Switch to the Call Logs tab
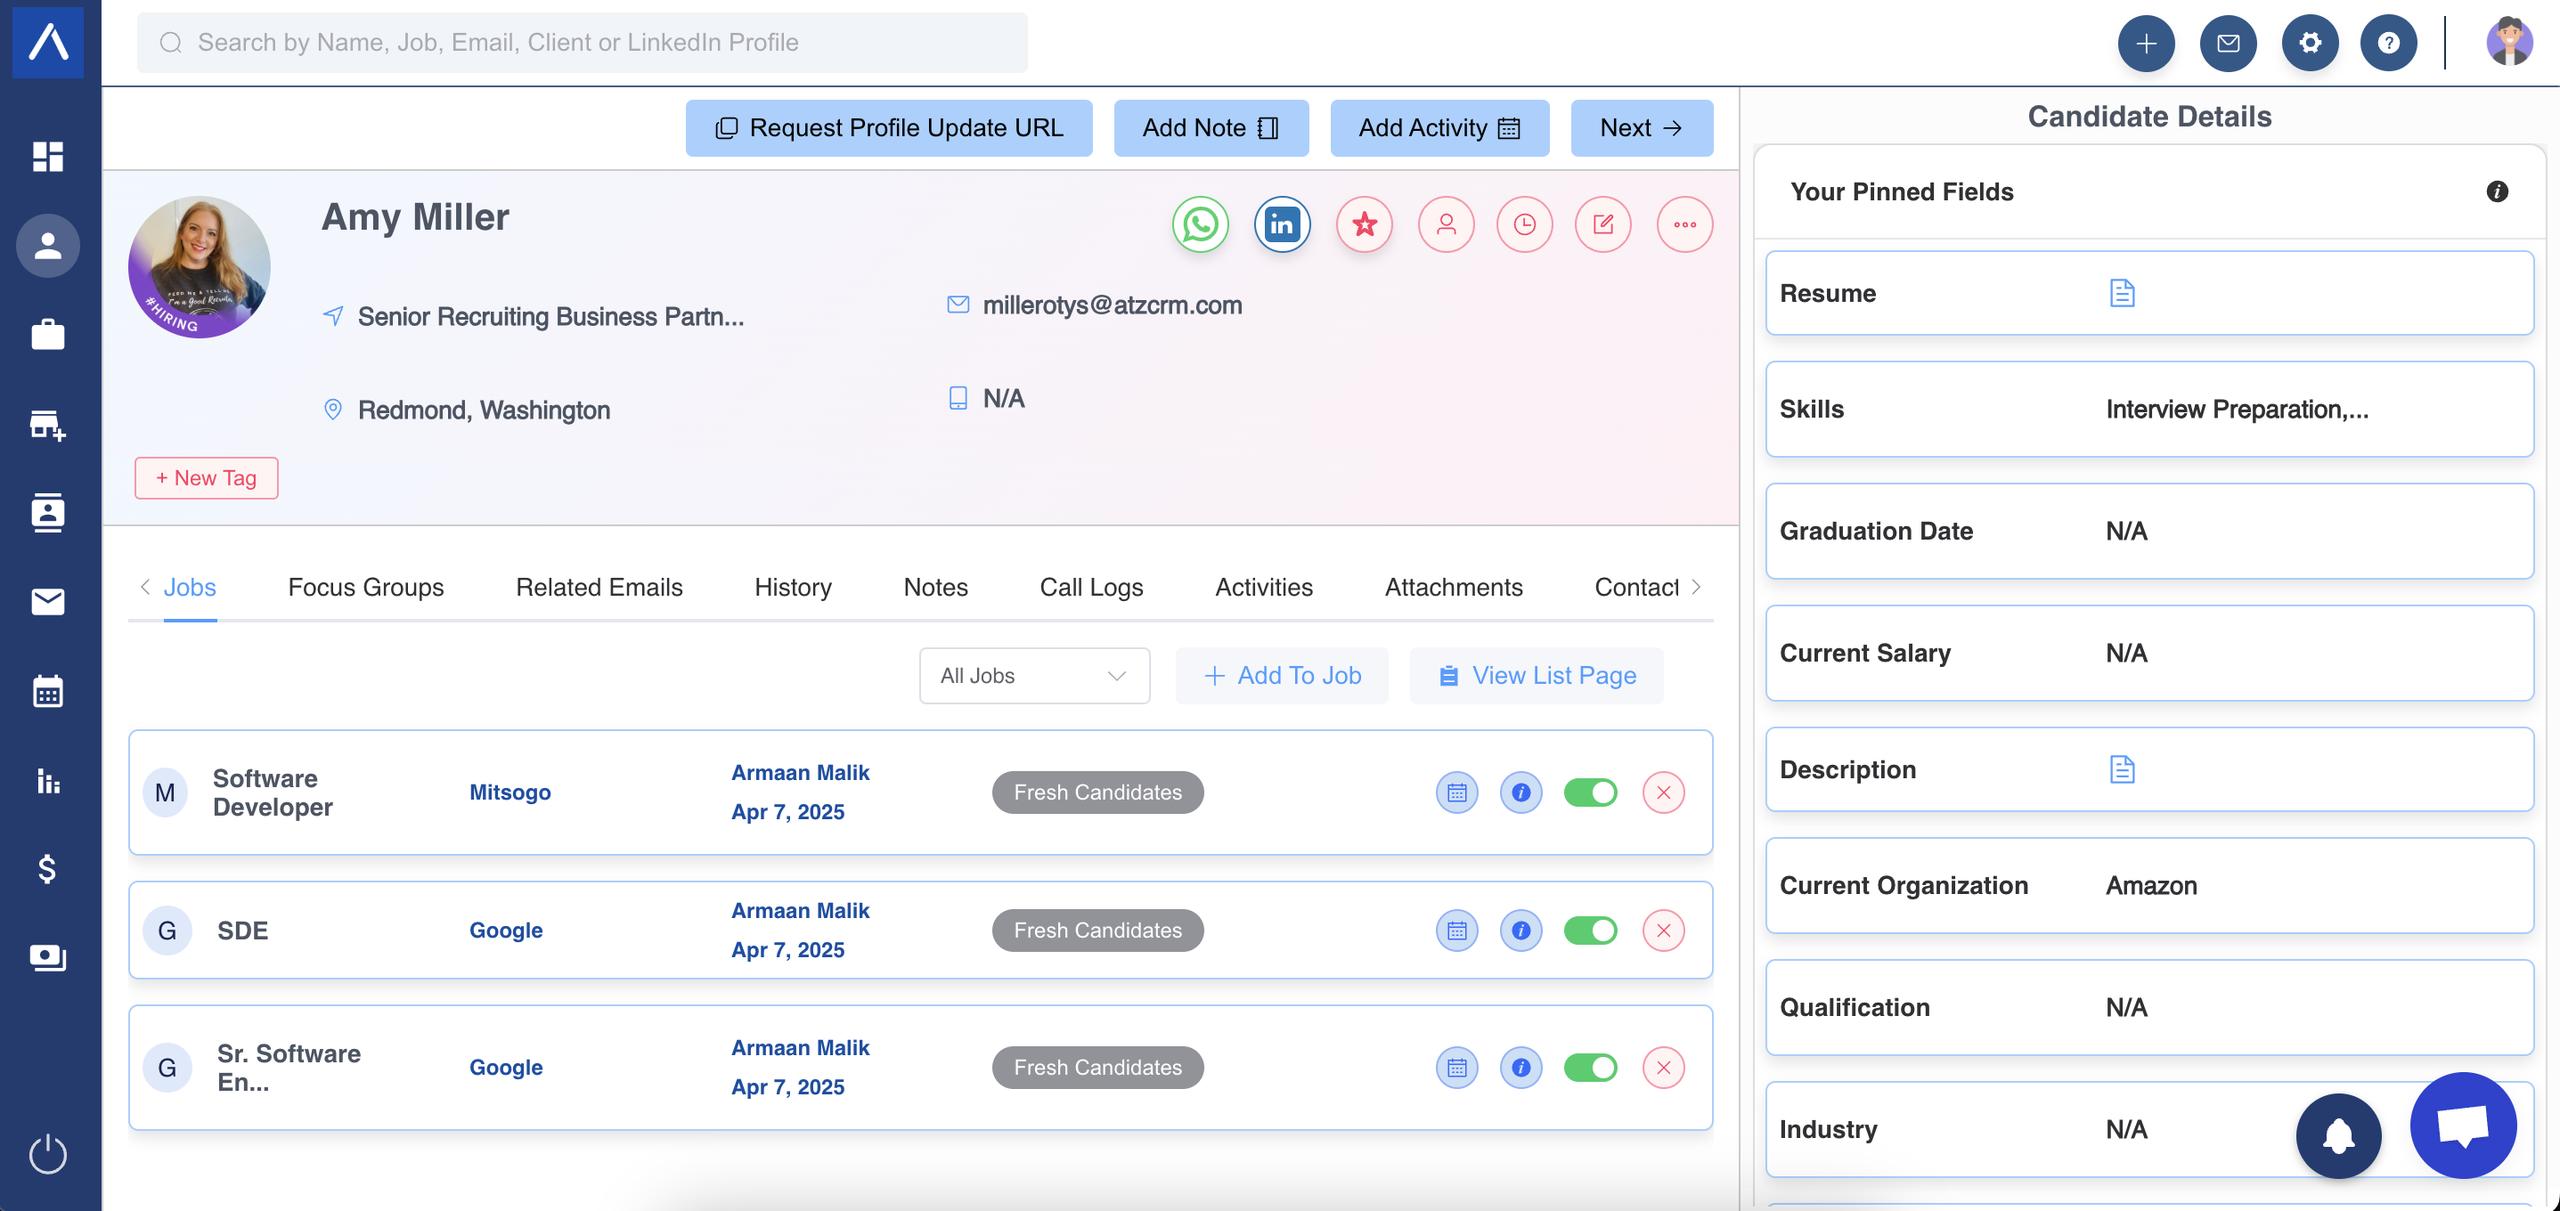The image size is (2560, 1211). click(1091, 588)
